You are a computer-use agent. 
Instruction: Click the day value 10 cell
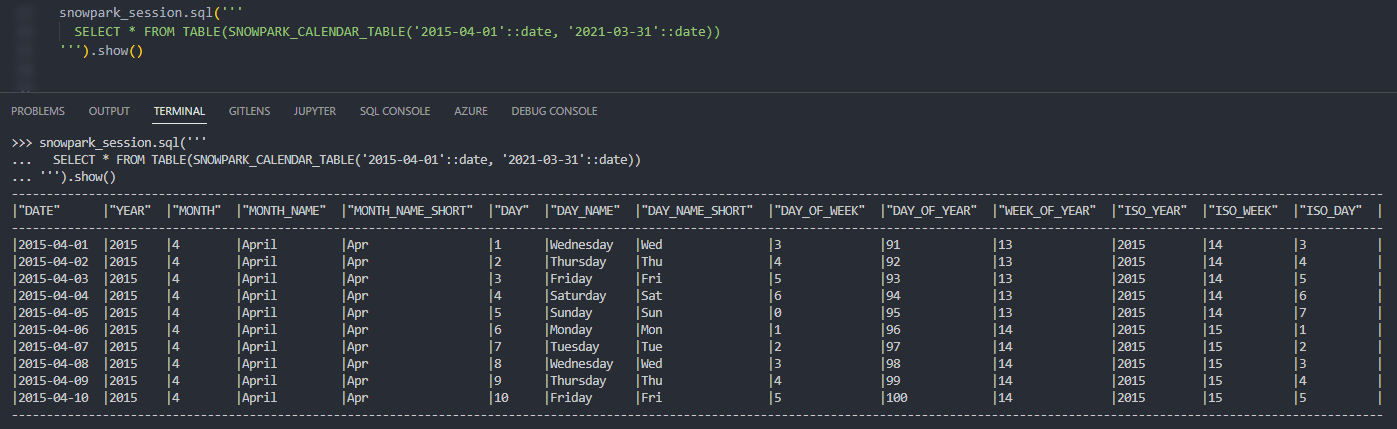click(499, 397)
